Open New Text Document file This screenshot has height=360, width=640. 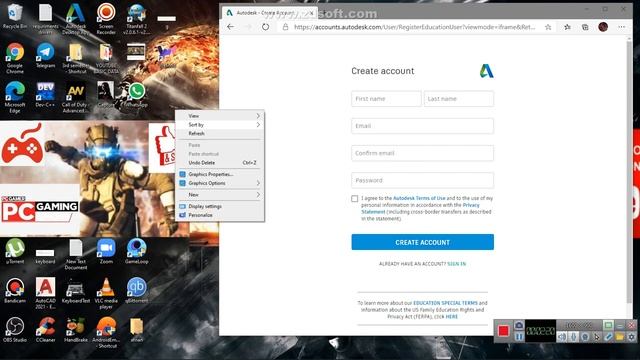pos(76,254)
